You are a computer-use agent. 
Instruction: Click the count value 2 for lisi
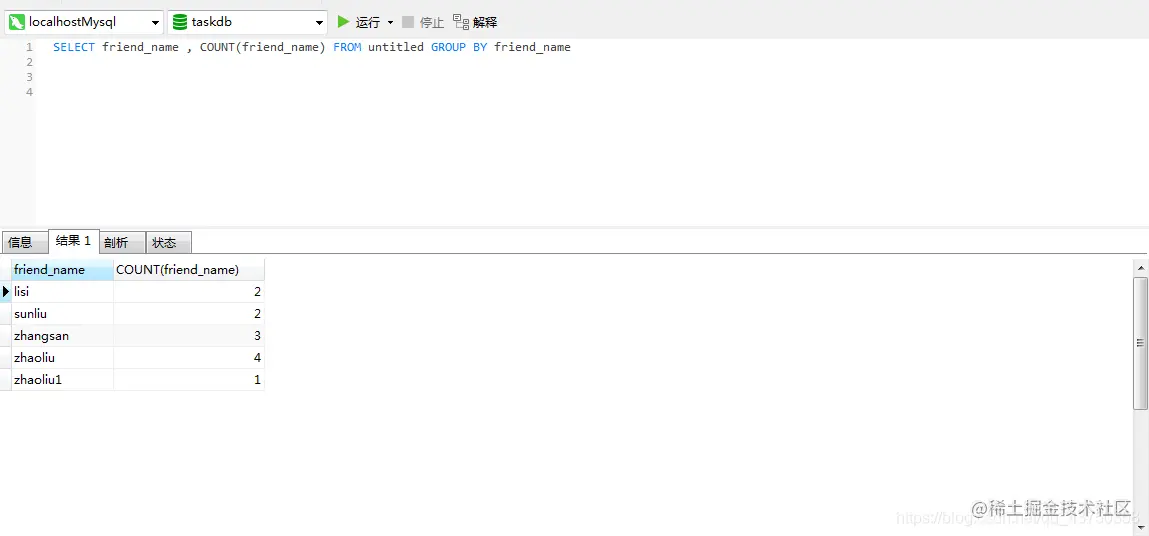pos(189,292)
